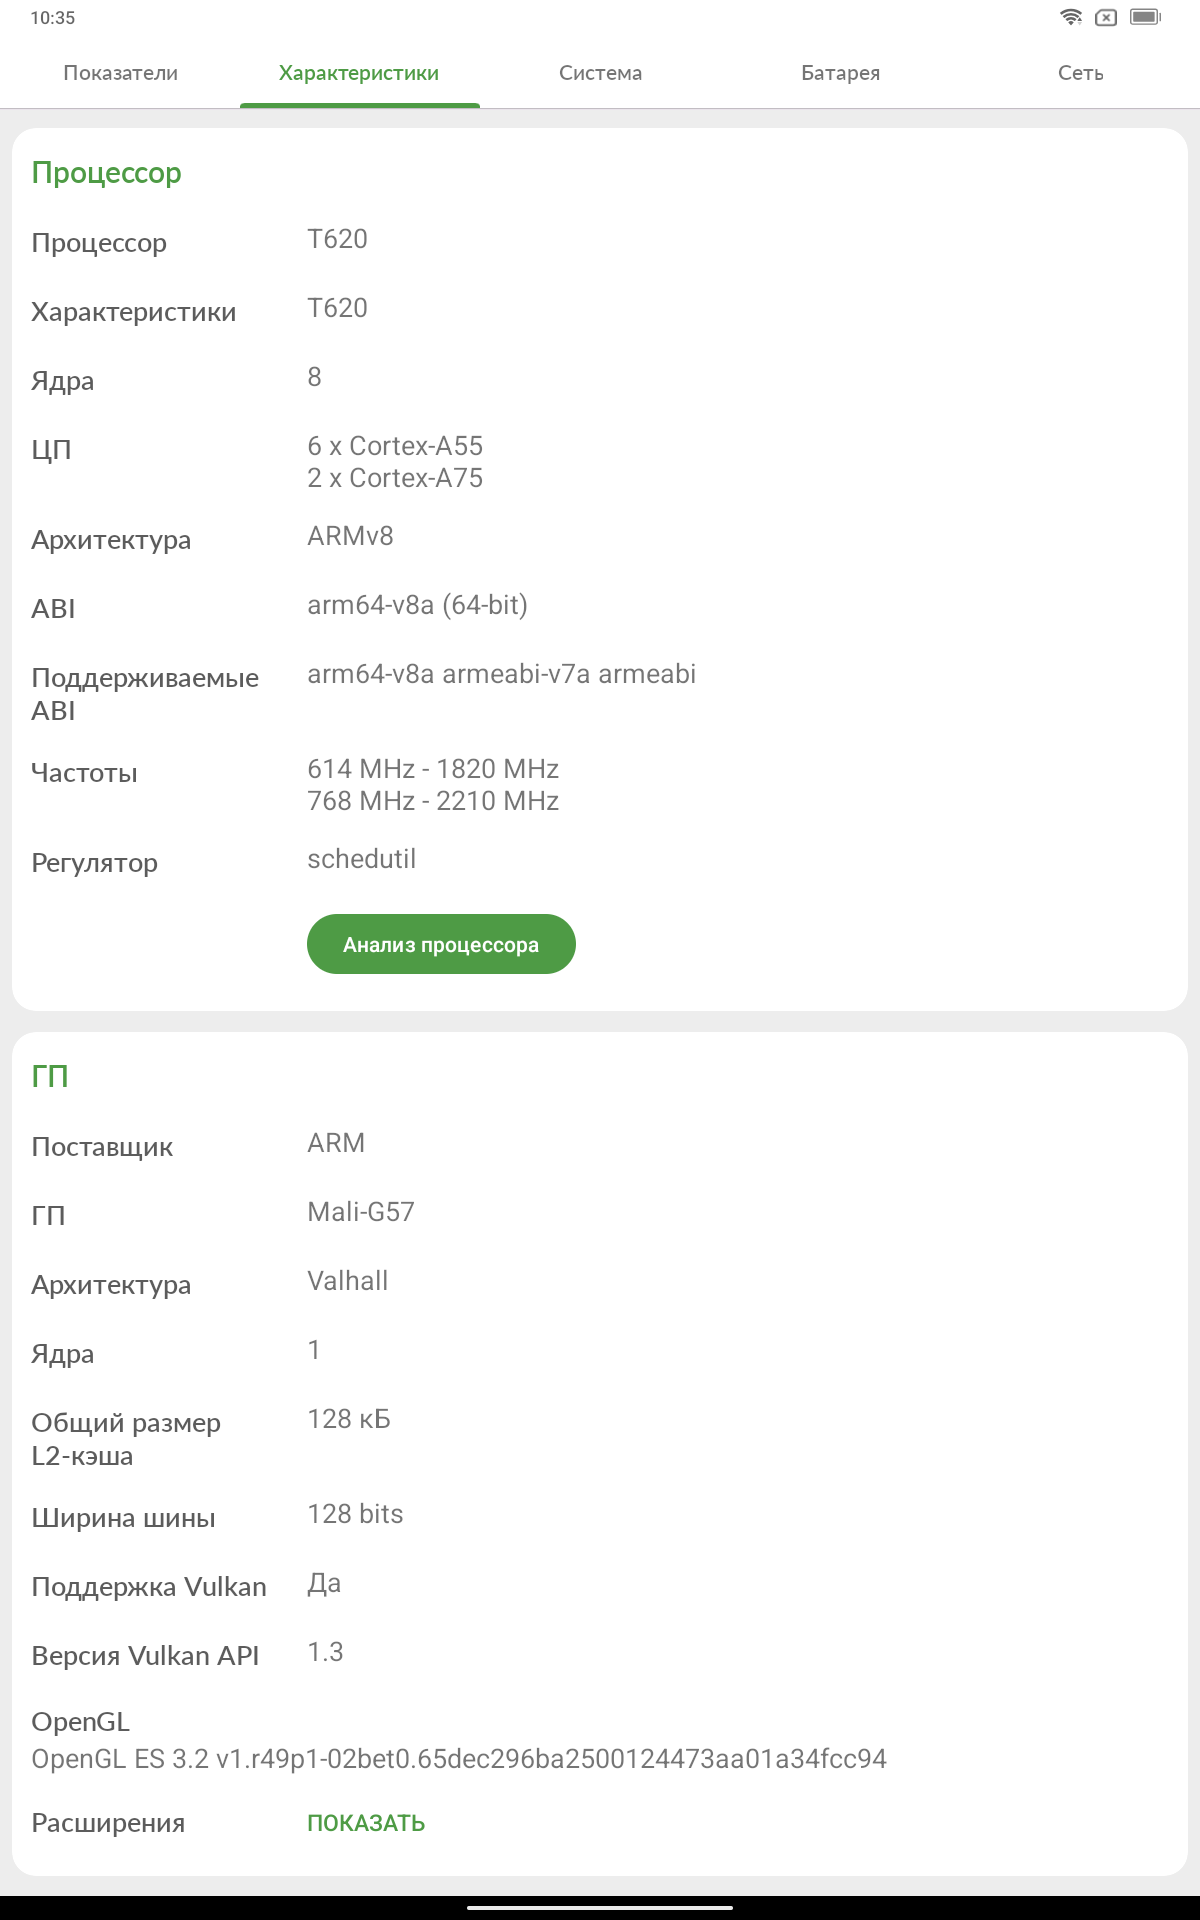The width and height of the screenshot is (1200, 1920).
Task: Click the OpenGL ES 3.2 version string
Action: pyautogui.click(x=459, y=1759)
